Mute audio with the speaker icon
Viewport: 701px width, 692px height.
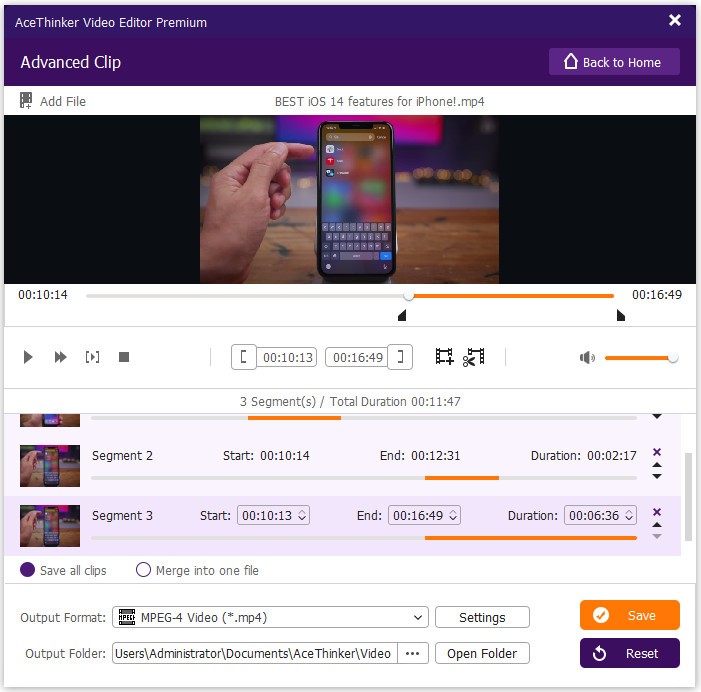587,358
